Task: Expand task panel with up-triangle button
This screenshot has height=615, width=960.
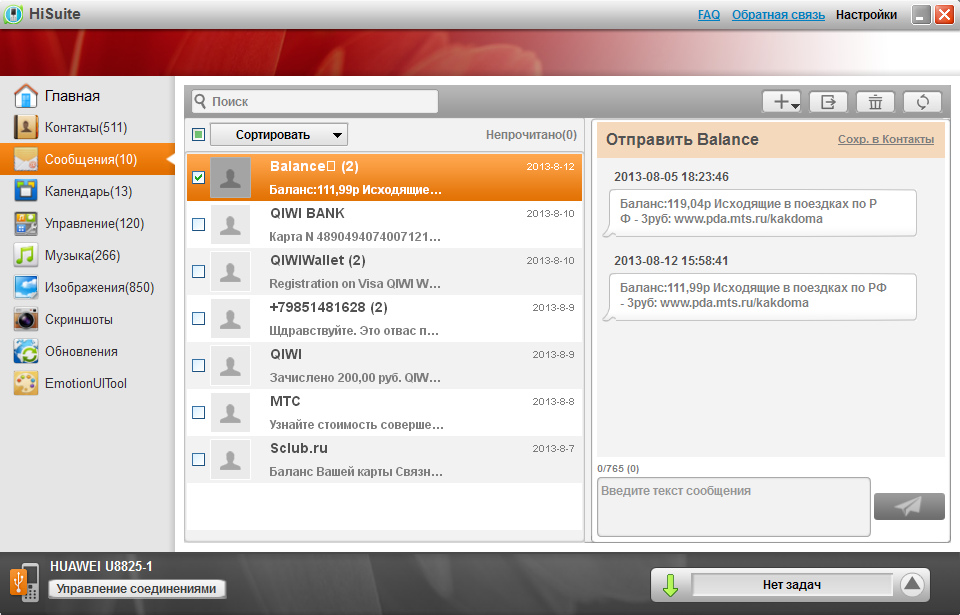Action: (912, 584)
